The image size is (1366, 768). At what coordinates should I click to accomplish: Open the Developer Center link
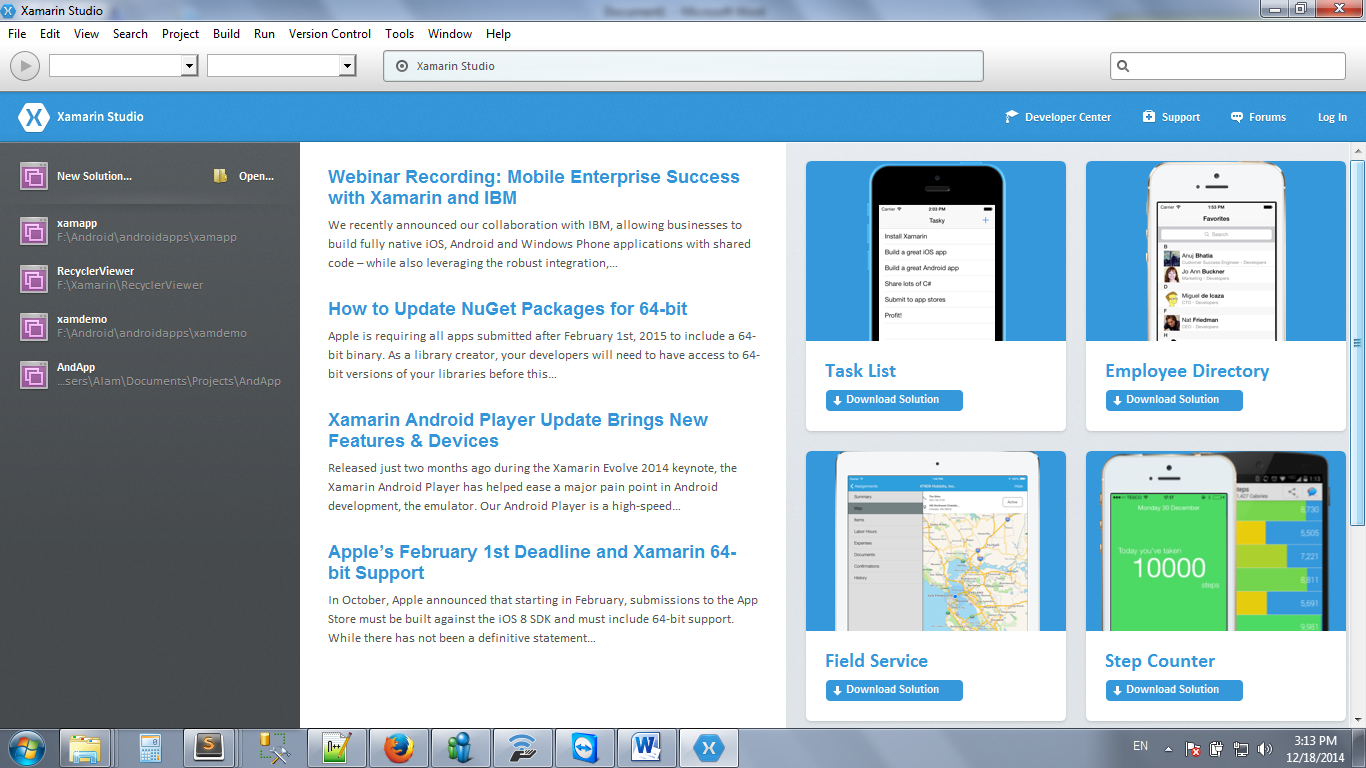click(1068, 117)
